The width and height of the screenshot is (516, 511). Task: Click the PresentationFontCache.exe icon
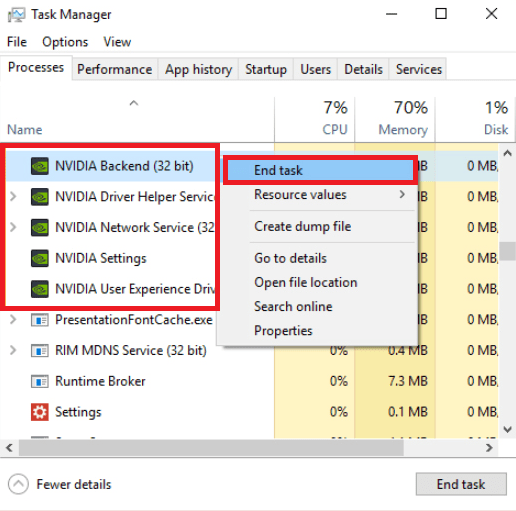coord(40,320)
